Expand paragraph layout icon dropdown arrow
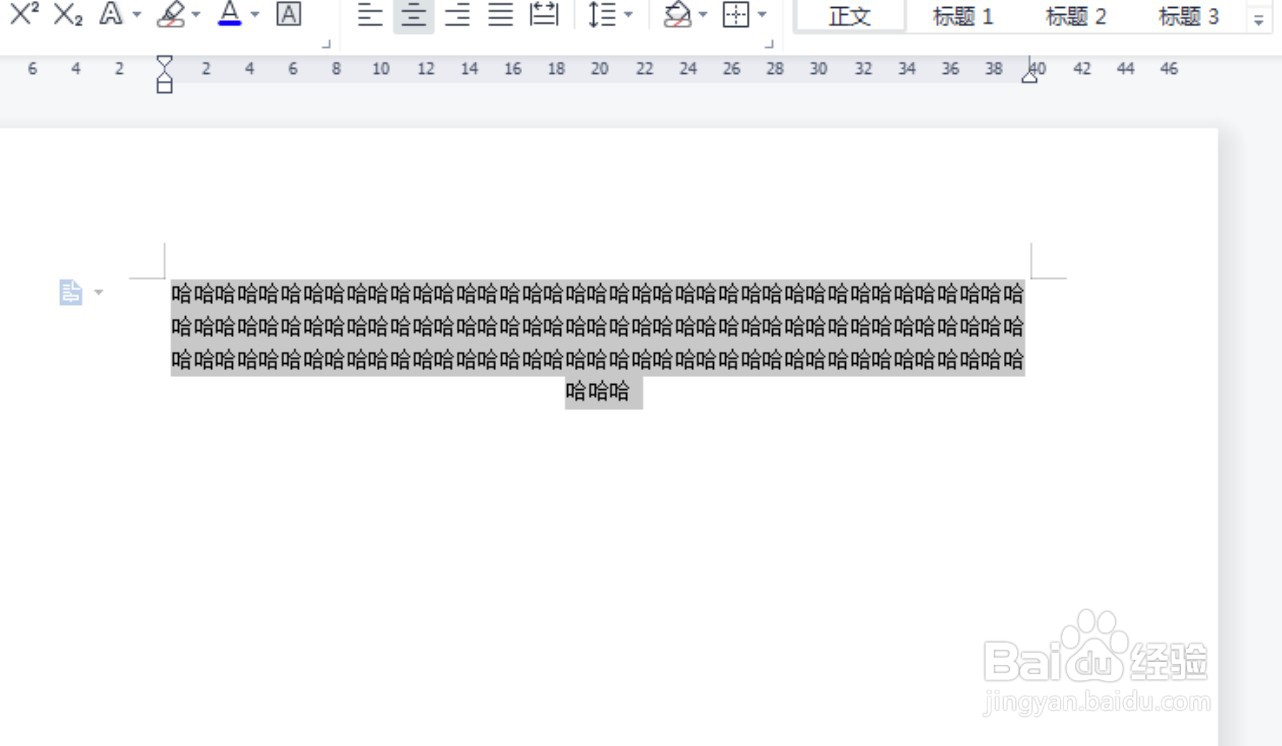This screenshot has height=746, width=1282. point(98,293)
